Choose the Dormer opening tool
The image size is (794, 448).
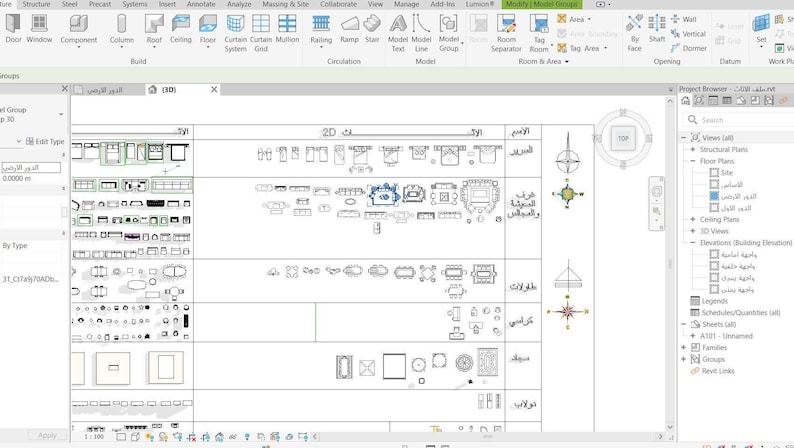pyautogui.click(x=689, y=48)
